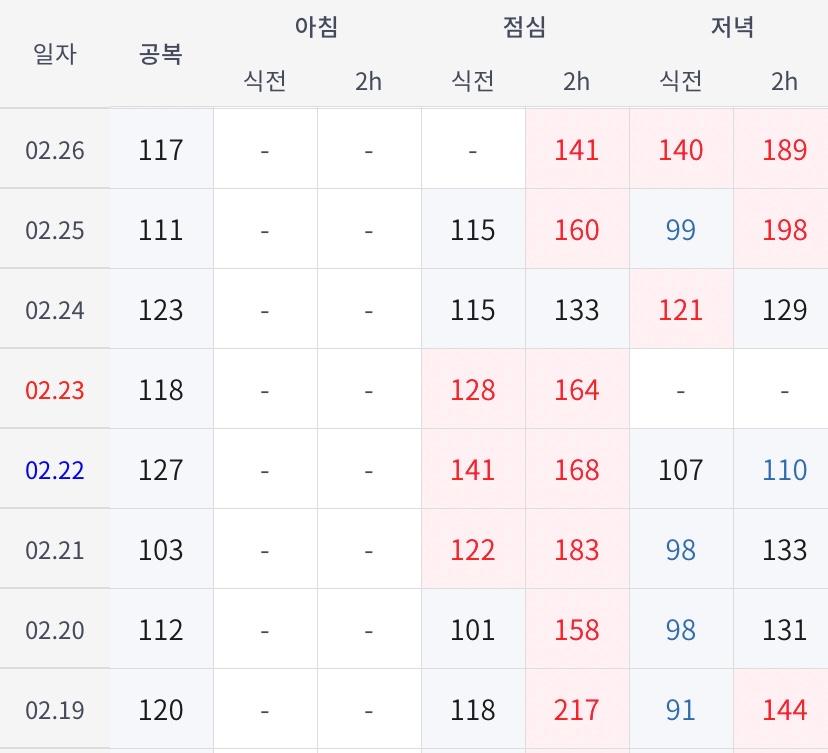The height and width of the screenshot is (753, 828).
Task: Click the 저녁 column group header
Action: tap(732, 27)
